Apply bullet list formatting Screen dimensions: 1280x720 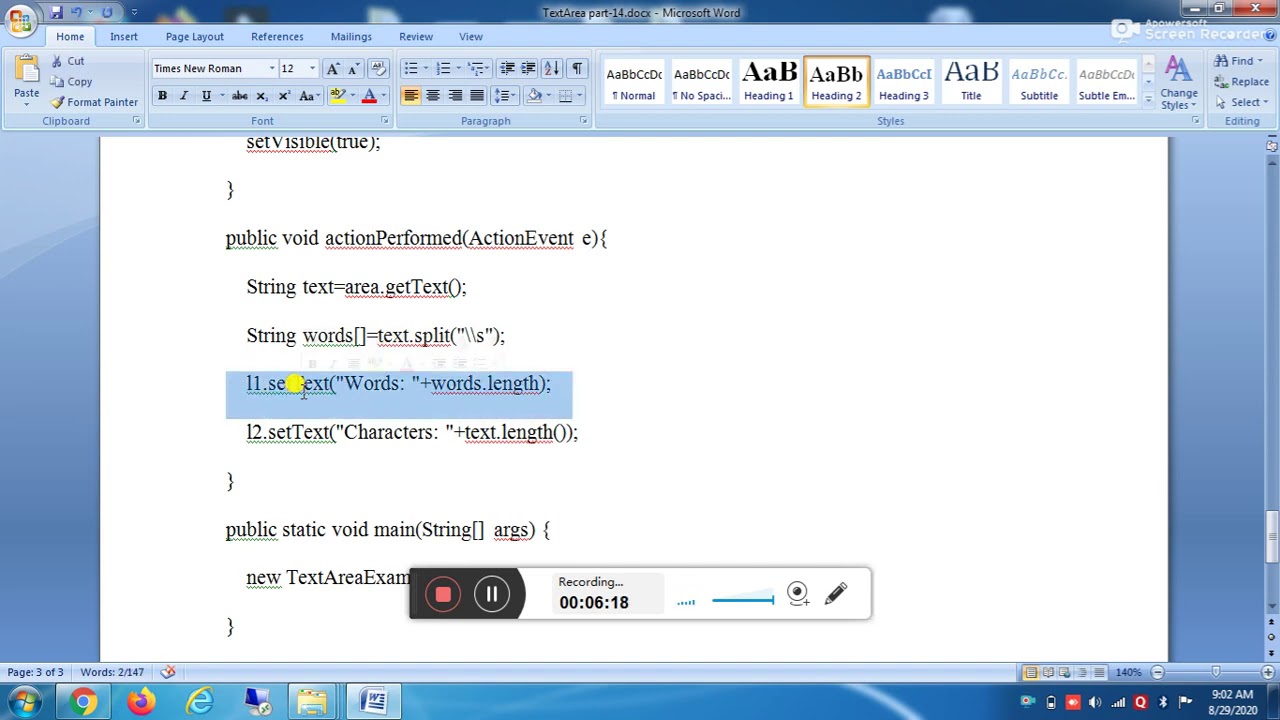coord(410,69)
